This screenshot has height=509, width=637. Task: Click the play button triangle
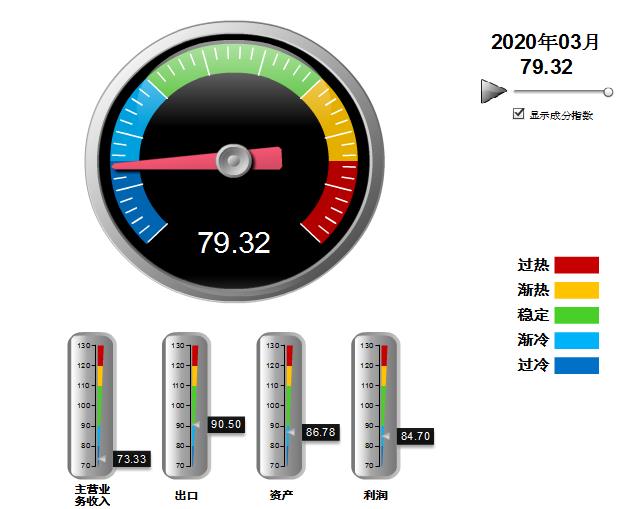pos(493,91)
